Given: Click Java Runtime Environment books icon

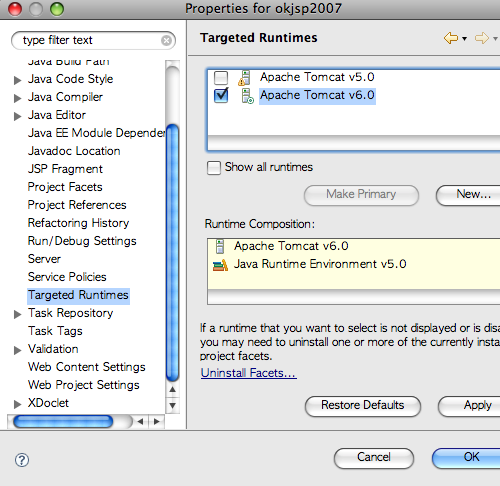Looking at the screenshot, I should 220,265.
